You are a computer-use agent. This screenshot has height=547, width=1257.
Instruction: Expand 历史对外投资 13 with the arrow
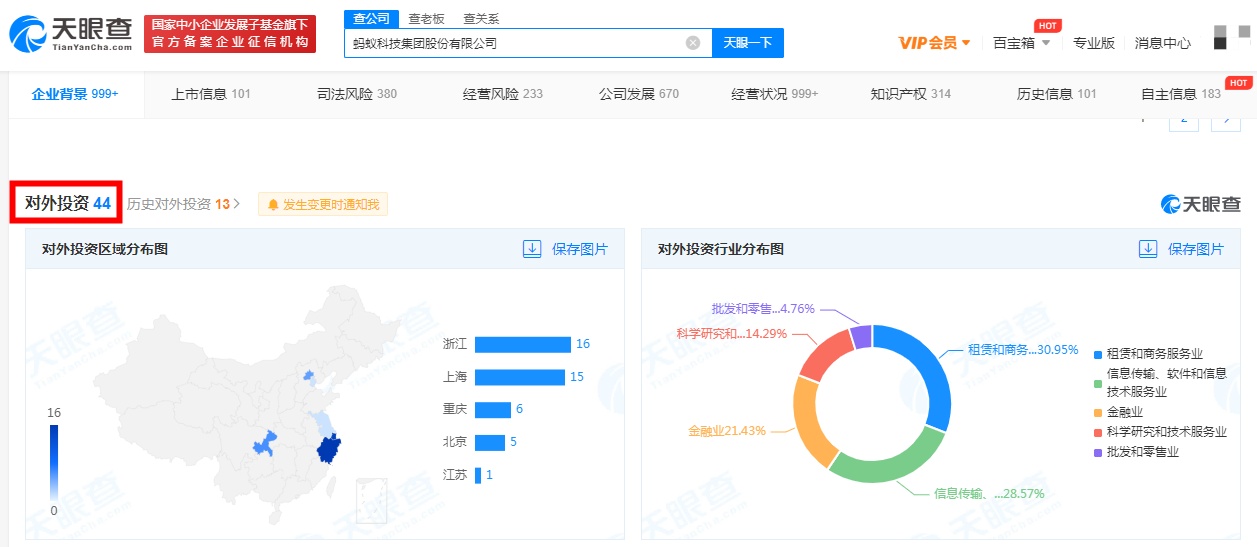coord(236,204)
